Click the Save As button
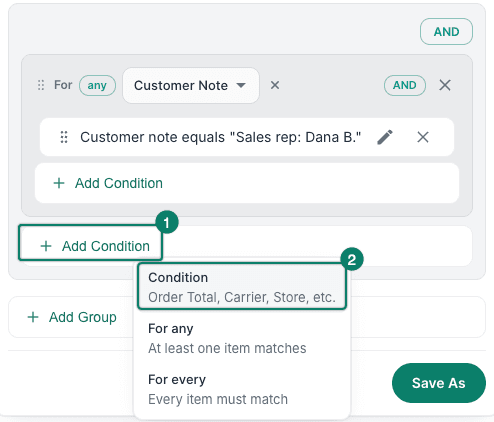Screen dimensions: 494x422 pyautogui.click(x=439, y=383)
